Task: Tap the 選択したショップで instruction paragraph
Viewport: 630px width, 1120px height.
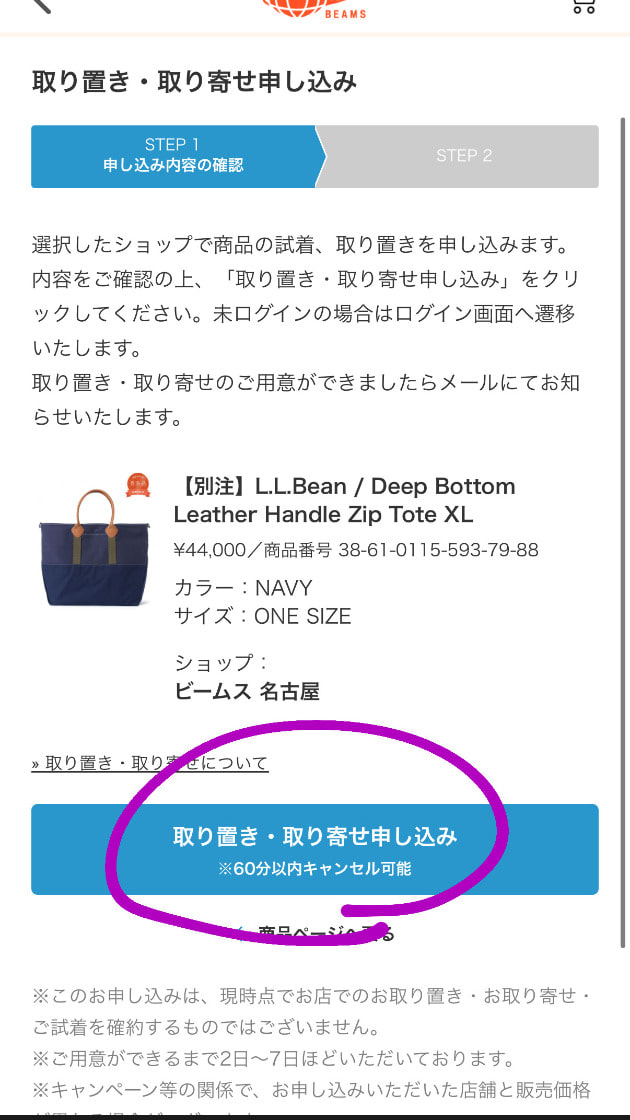Action: (x=306, y=331)
